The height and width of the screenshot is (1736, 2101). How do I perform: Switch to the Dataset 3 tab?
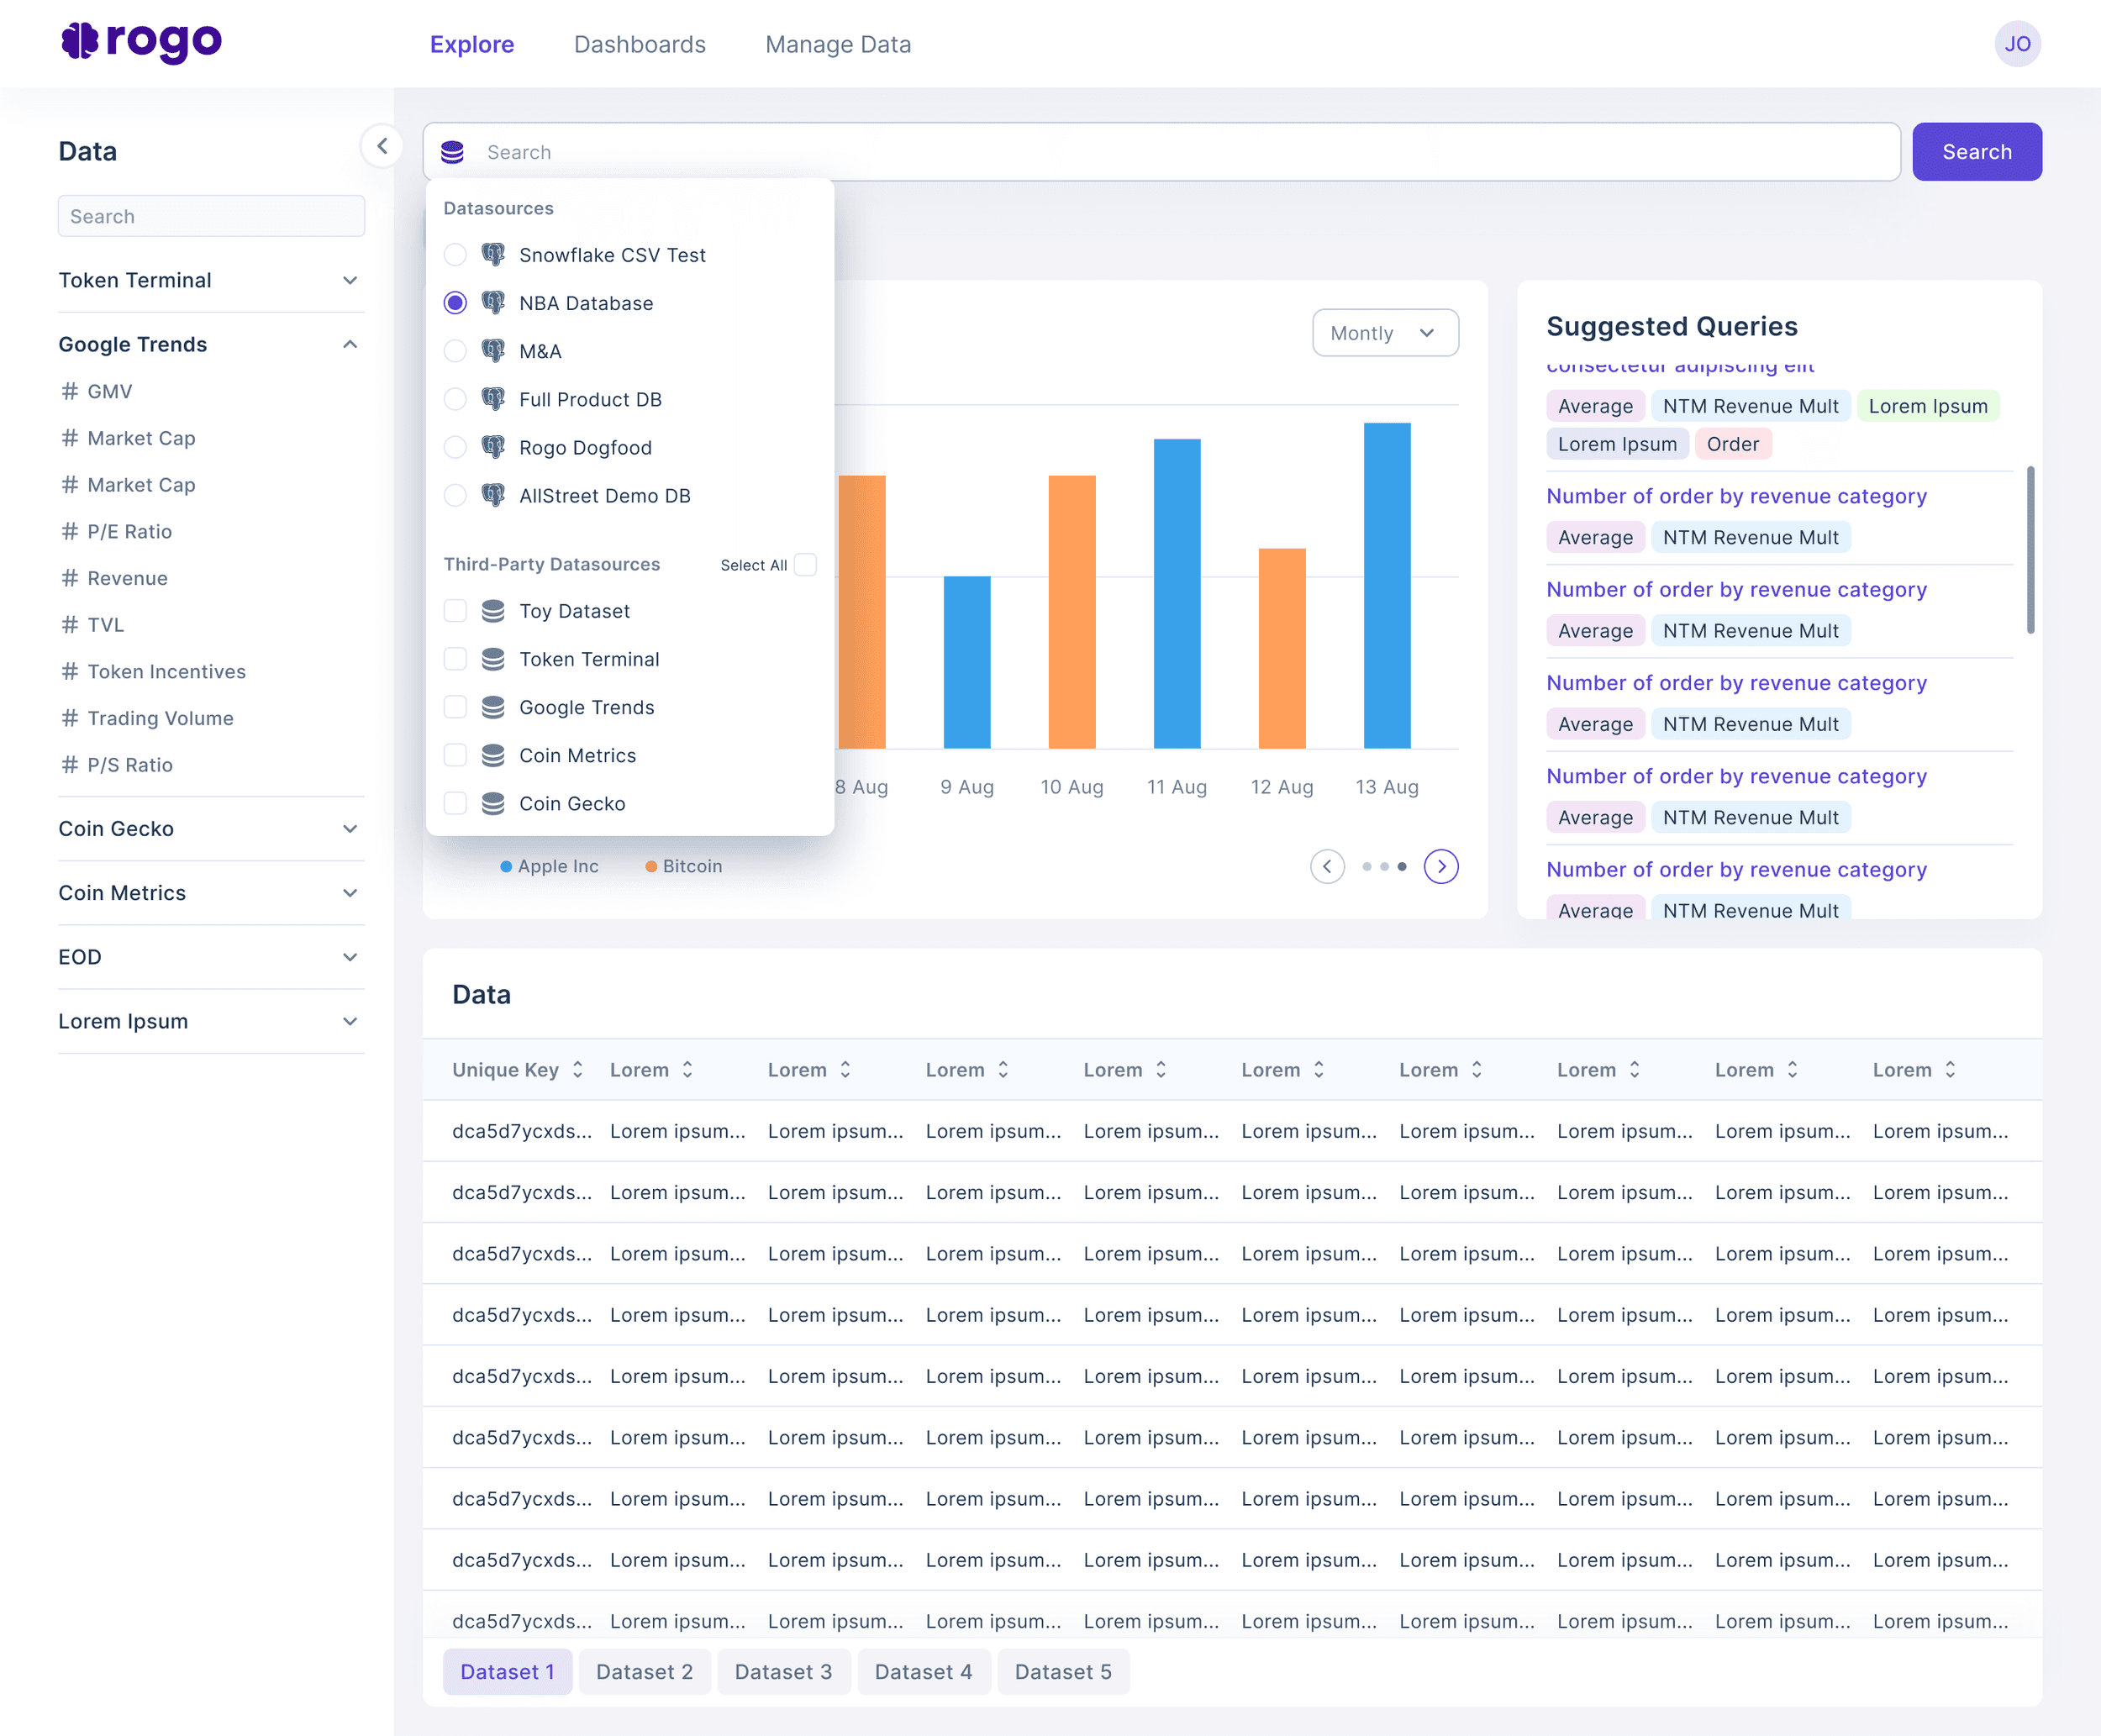tap(783, 1671)
